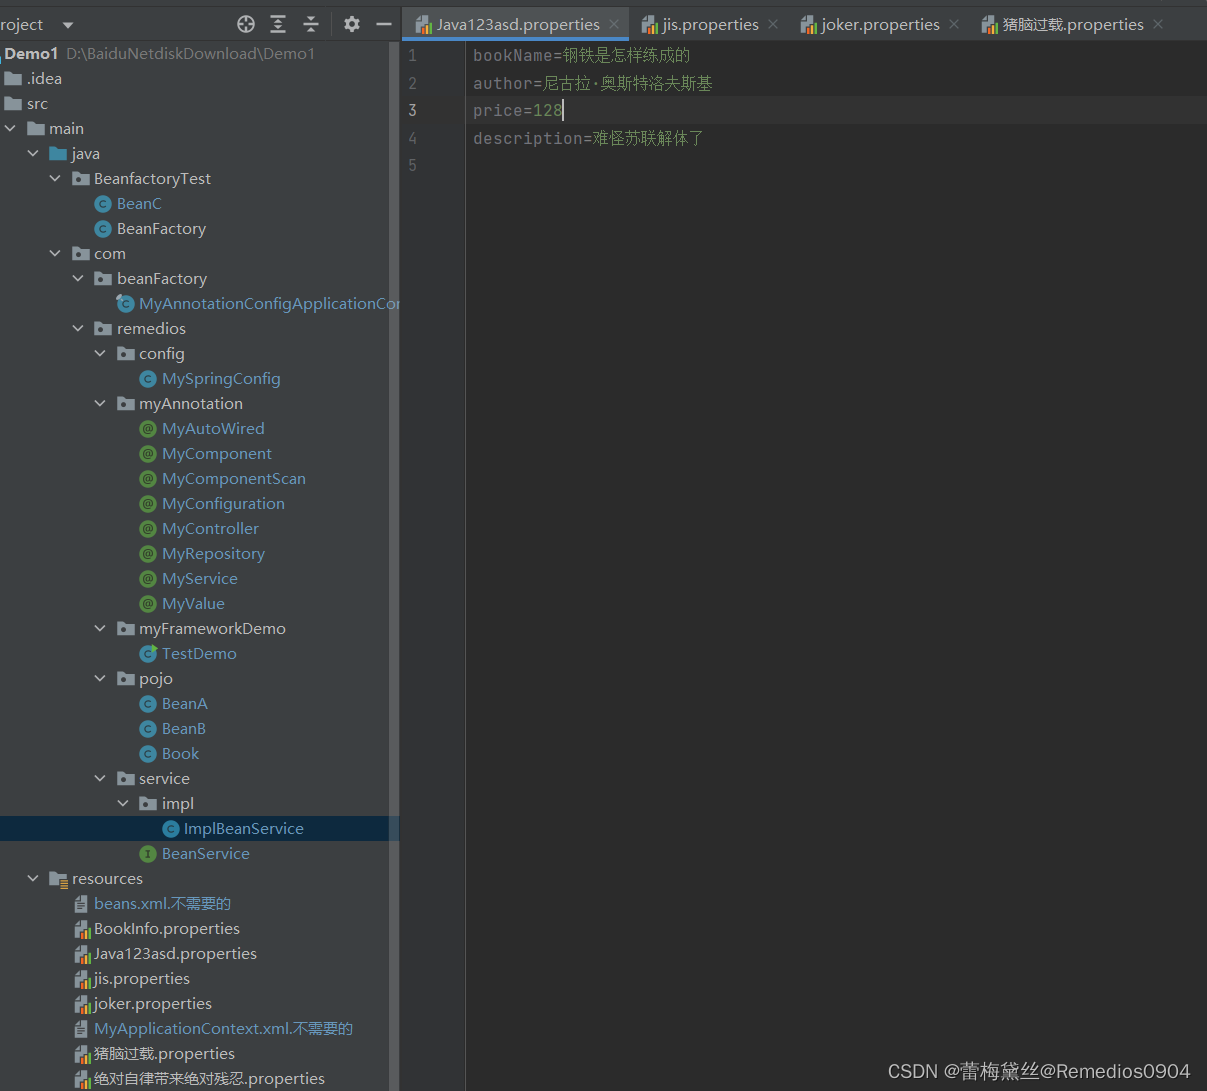Viewport: 1207px width, 1091px height.
Task: Collapse the java folder
Action: click(33, 153)
